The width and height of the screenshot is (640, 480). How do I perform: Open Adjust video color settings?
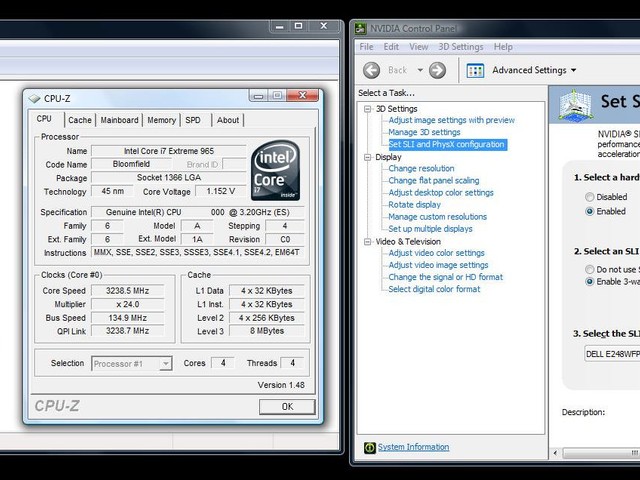point(436,253)
